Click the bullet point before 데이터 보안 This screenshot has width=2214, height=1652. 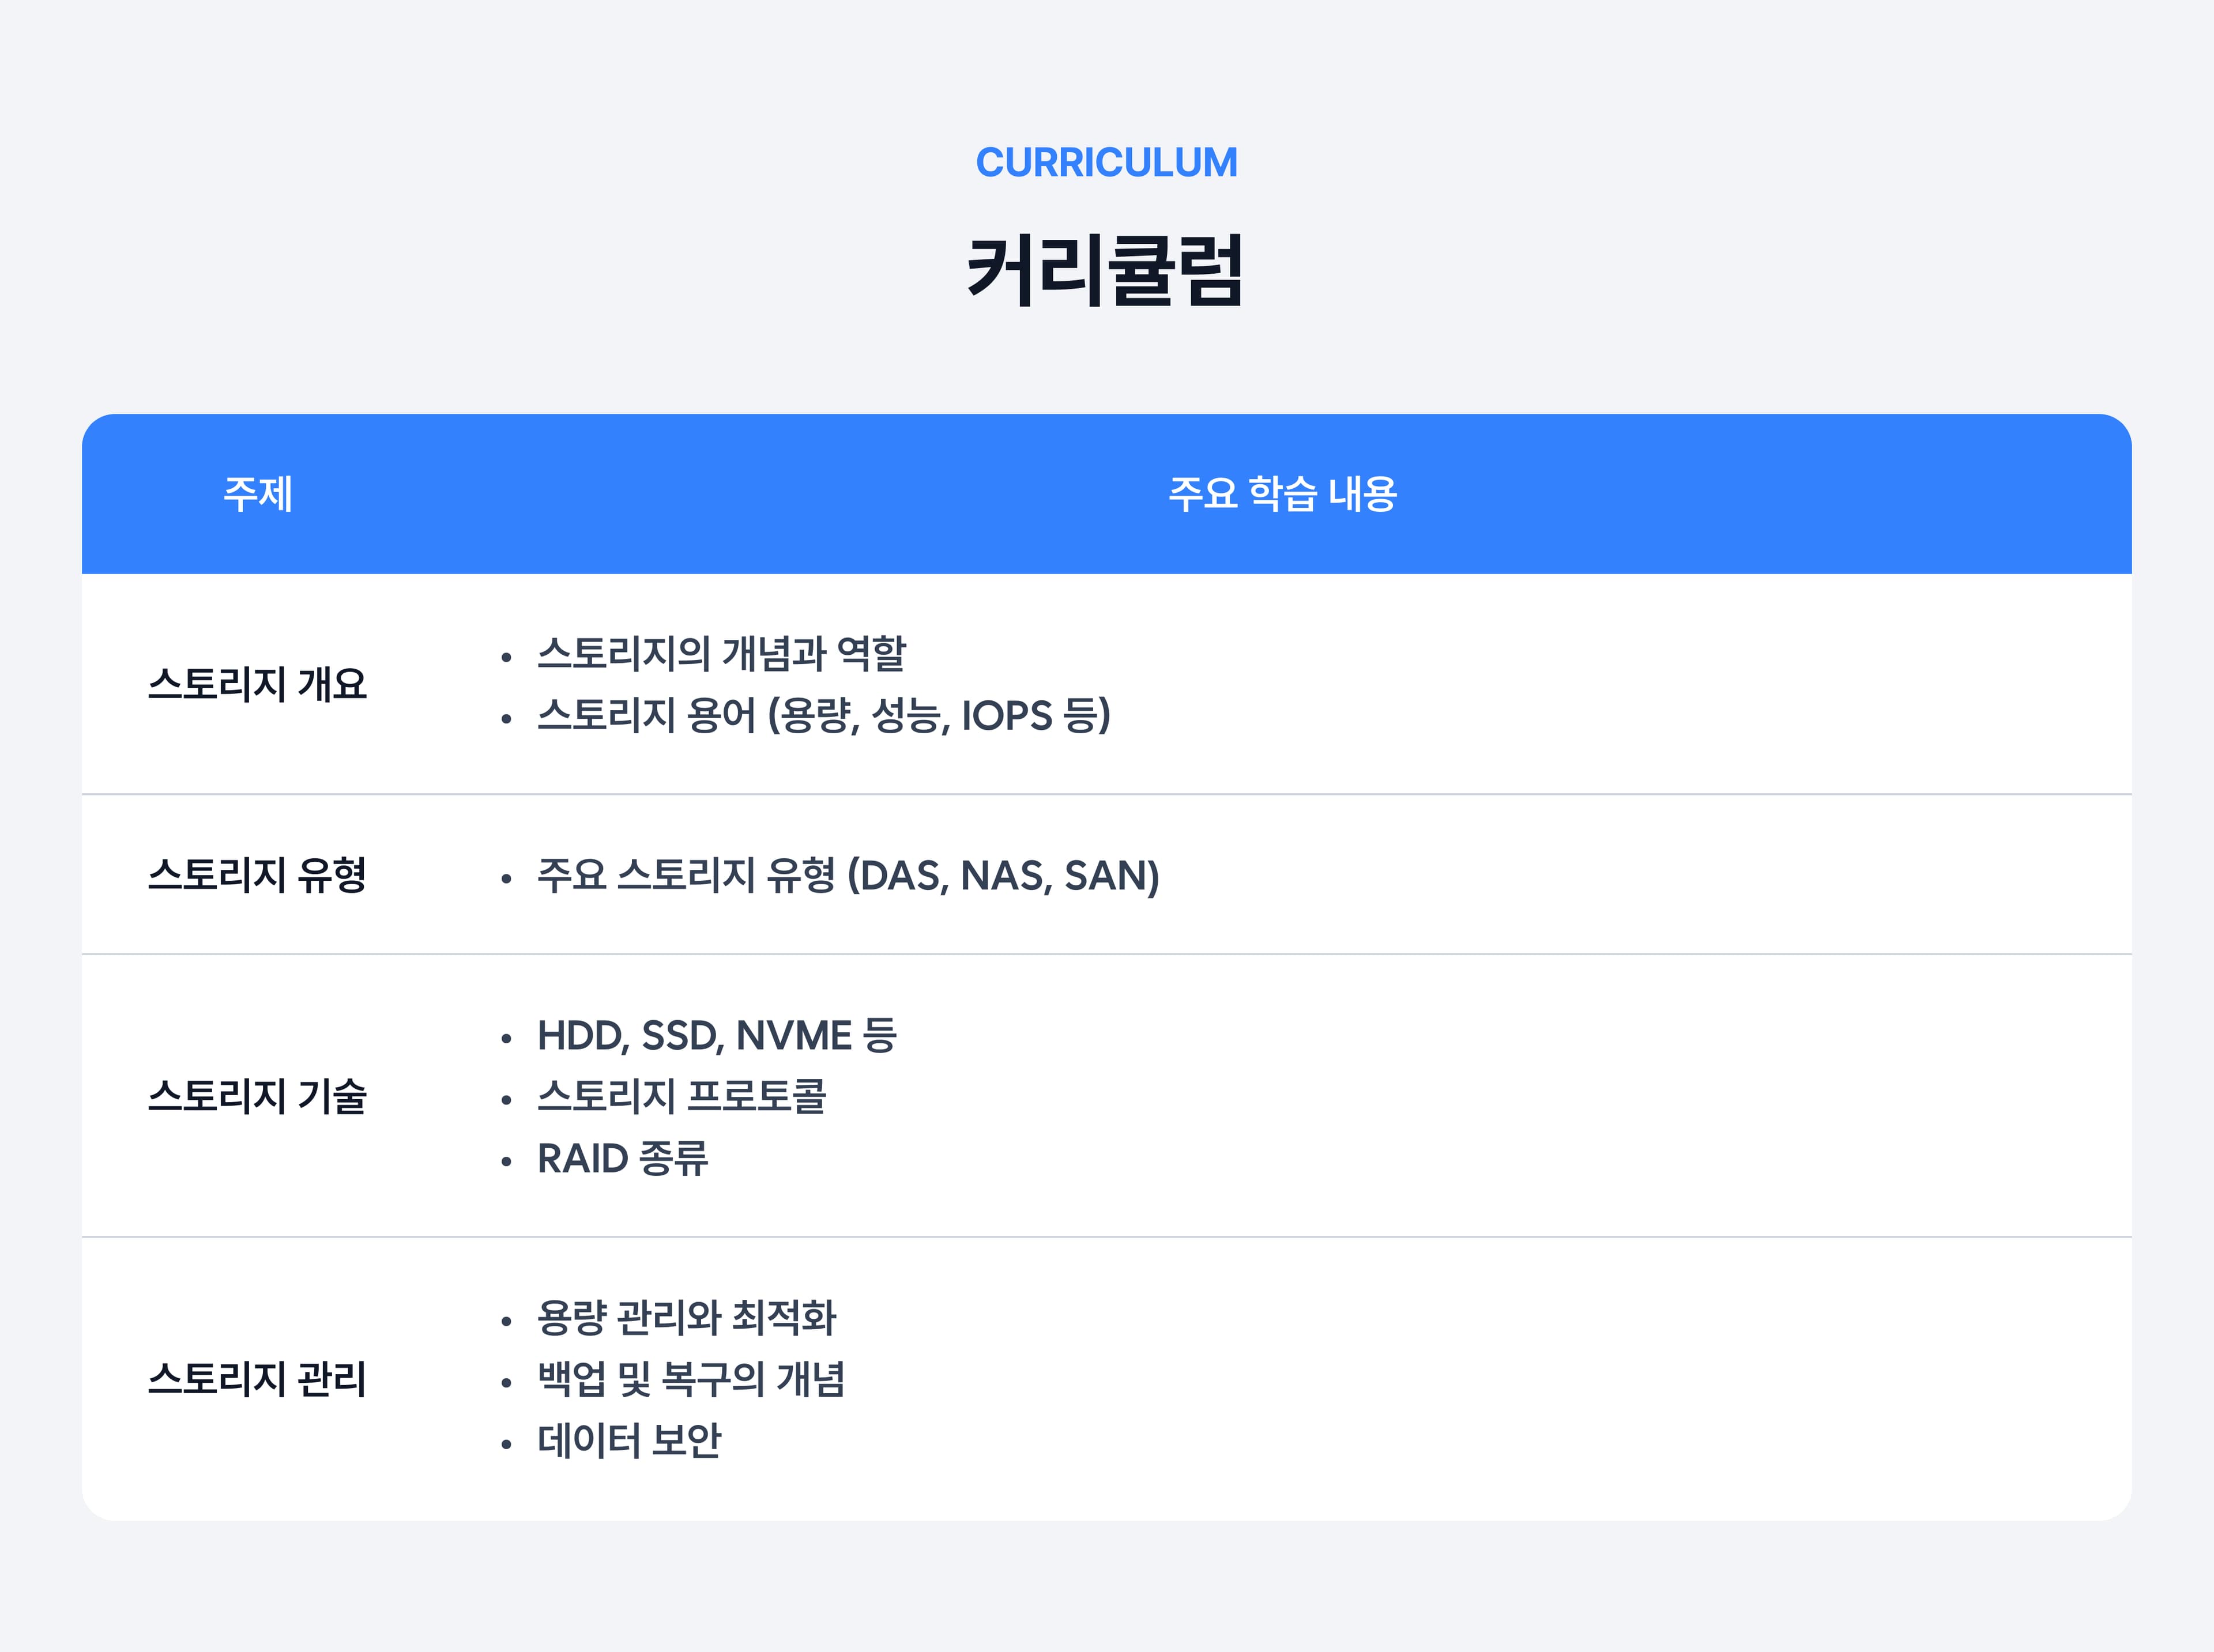[x=506, y=1444]
